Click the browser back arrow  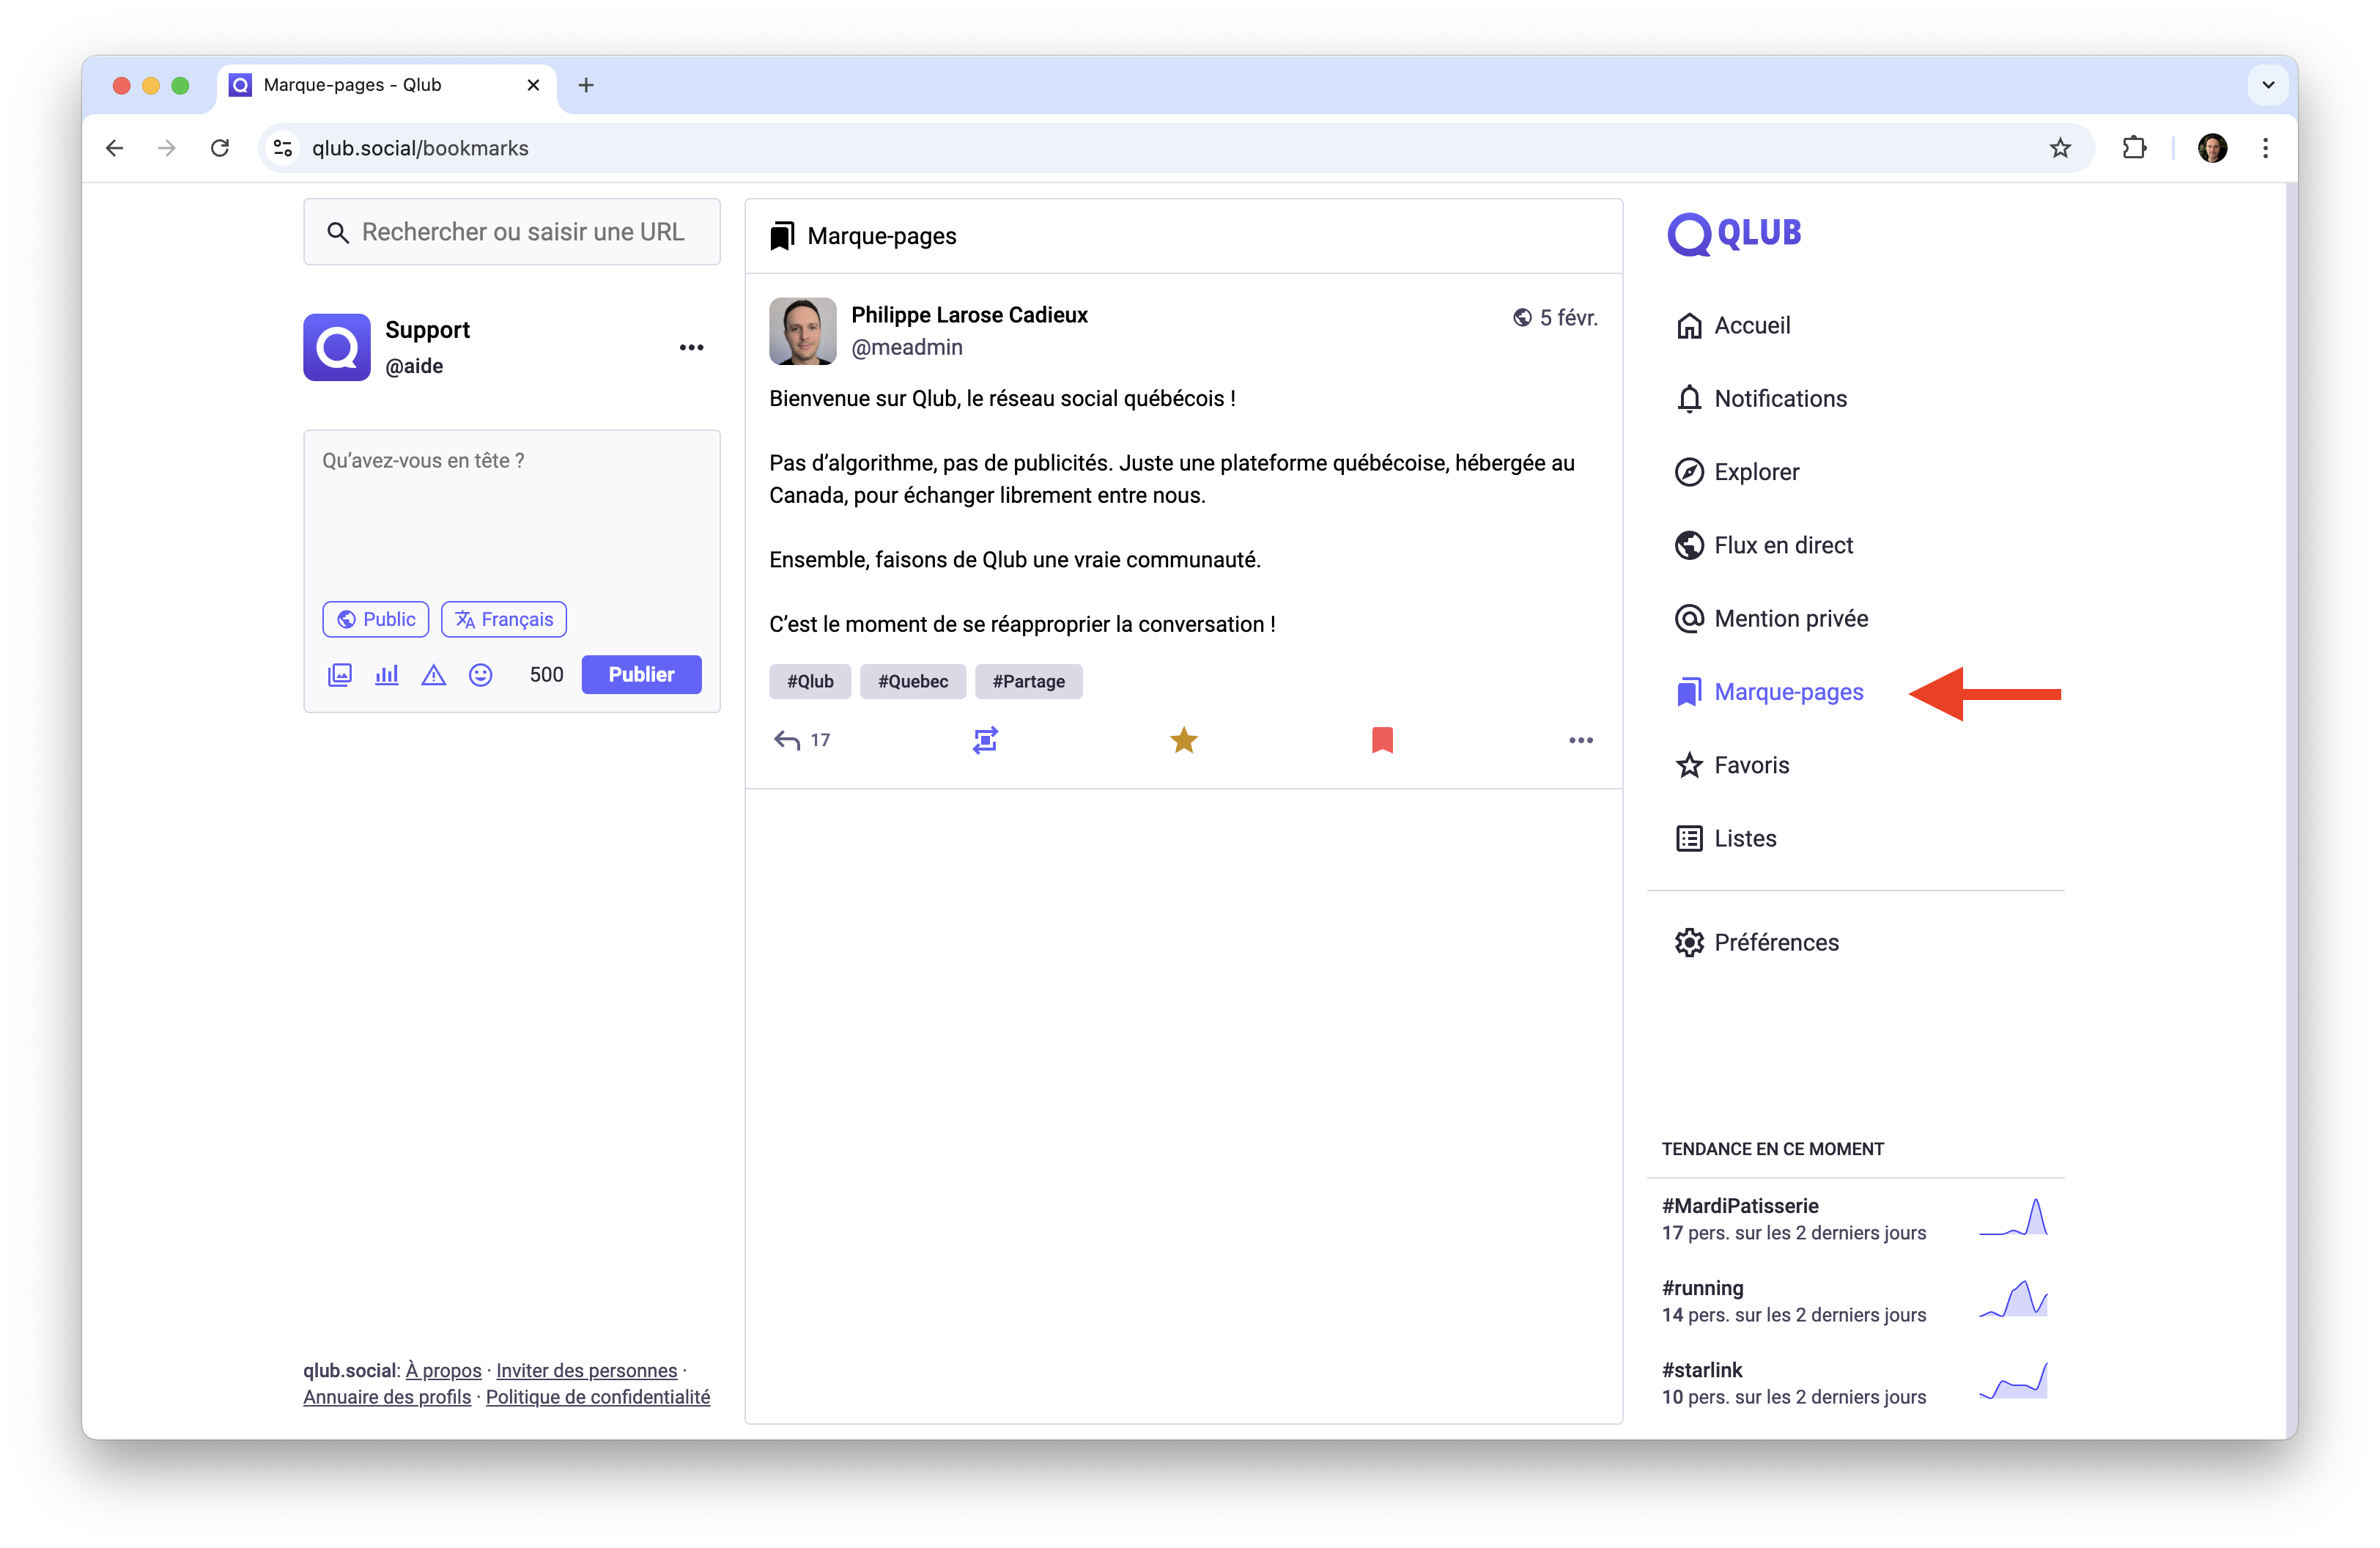pyautogui.click(x=115, y=148)
